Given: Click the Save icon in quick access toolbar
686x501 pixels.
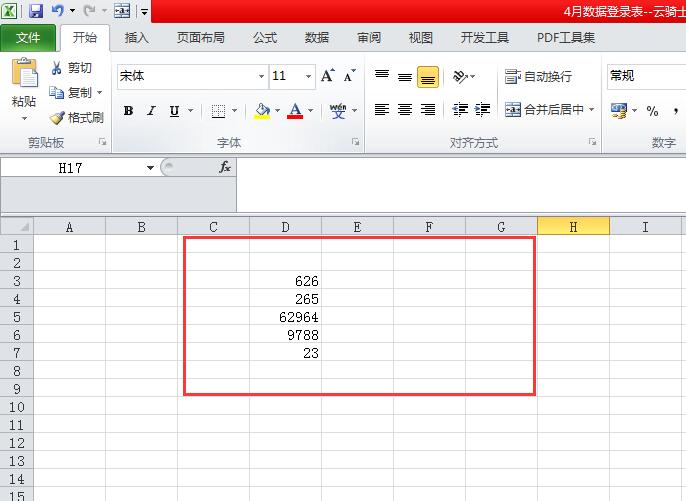Looking at the screenshot, I should [x=36, y=11].
